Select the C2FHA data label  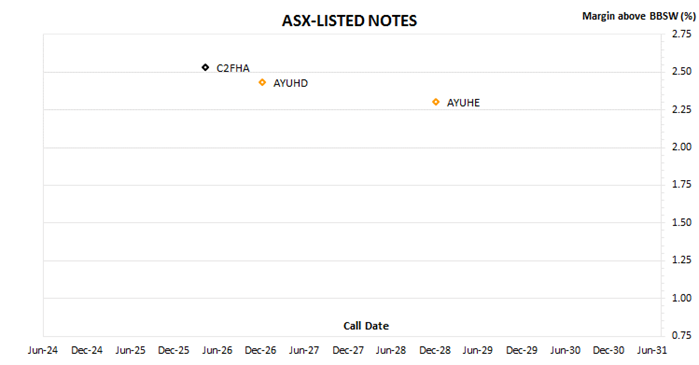click(233, 68)
